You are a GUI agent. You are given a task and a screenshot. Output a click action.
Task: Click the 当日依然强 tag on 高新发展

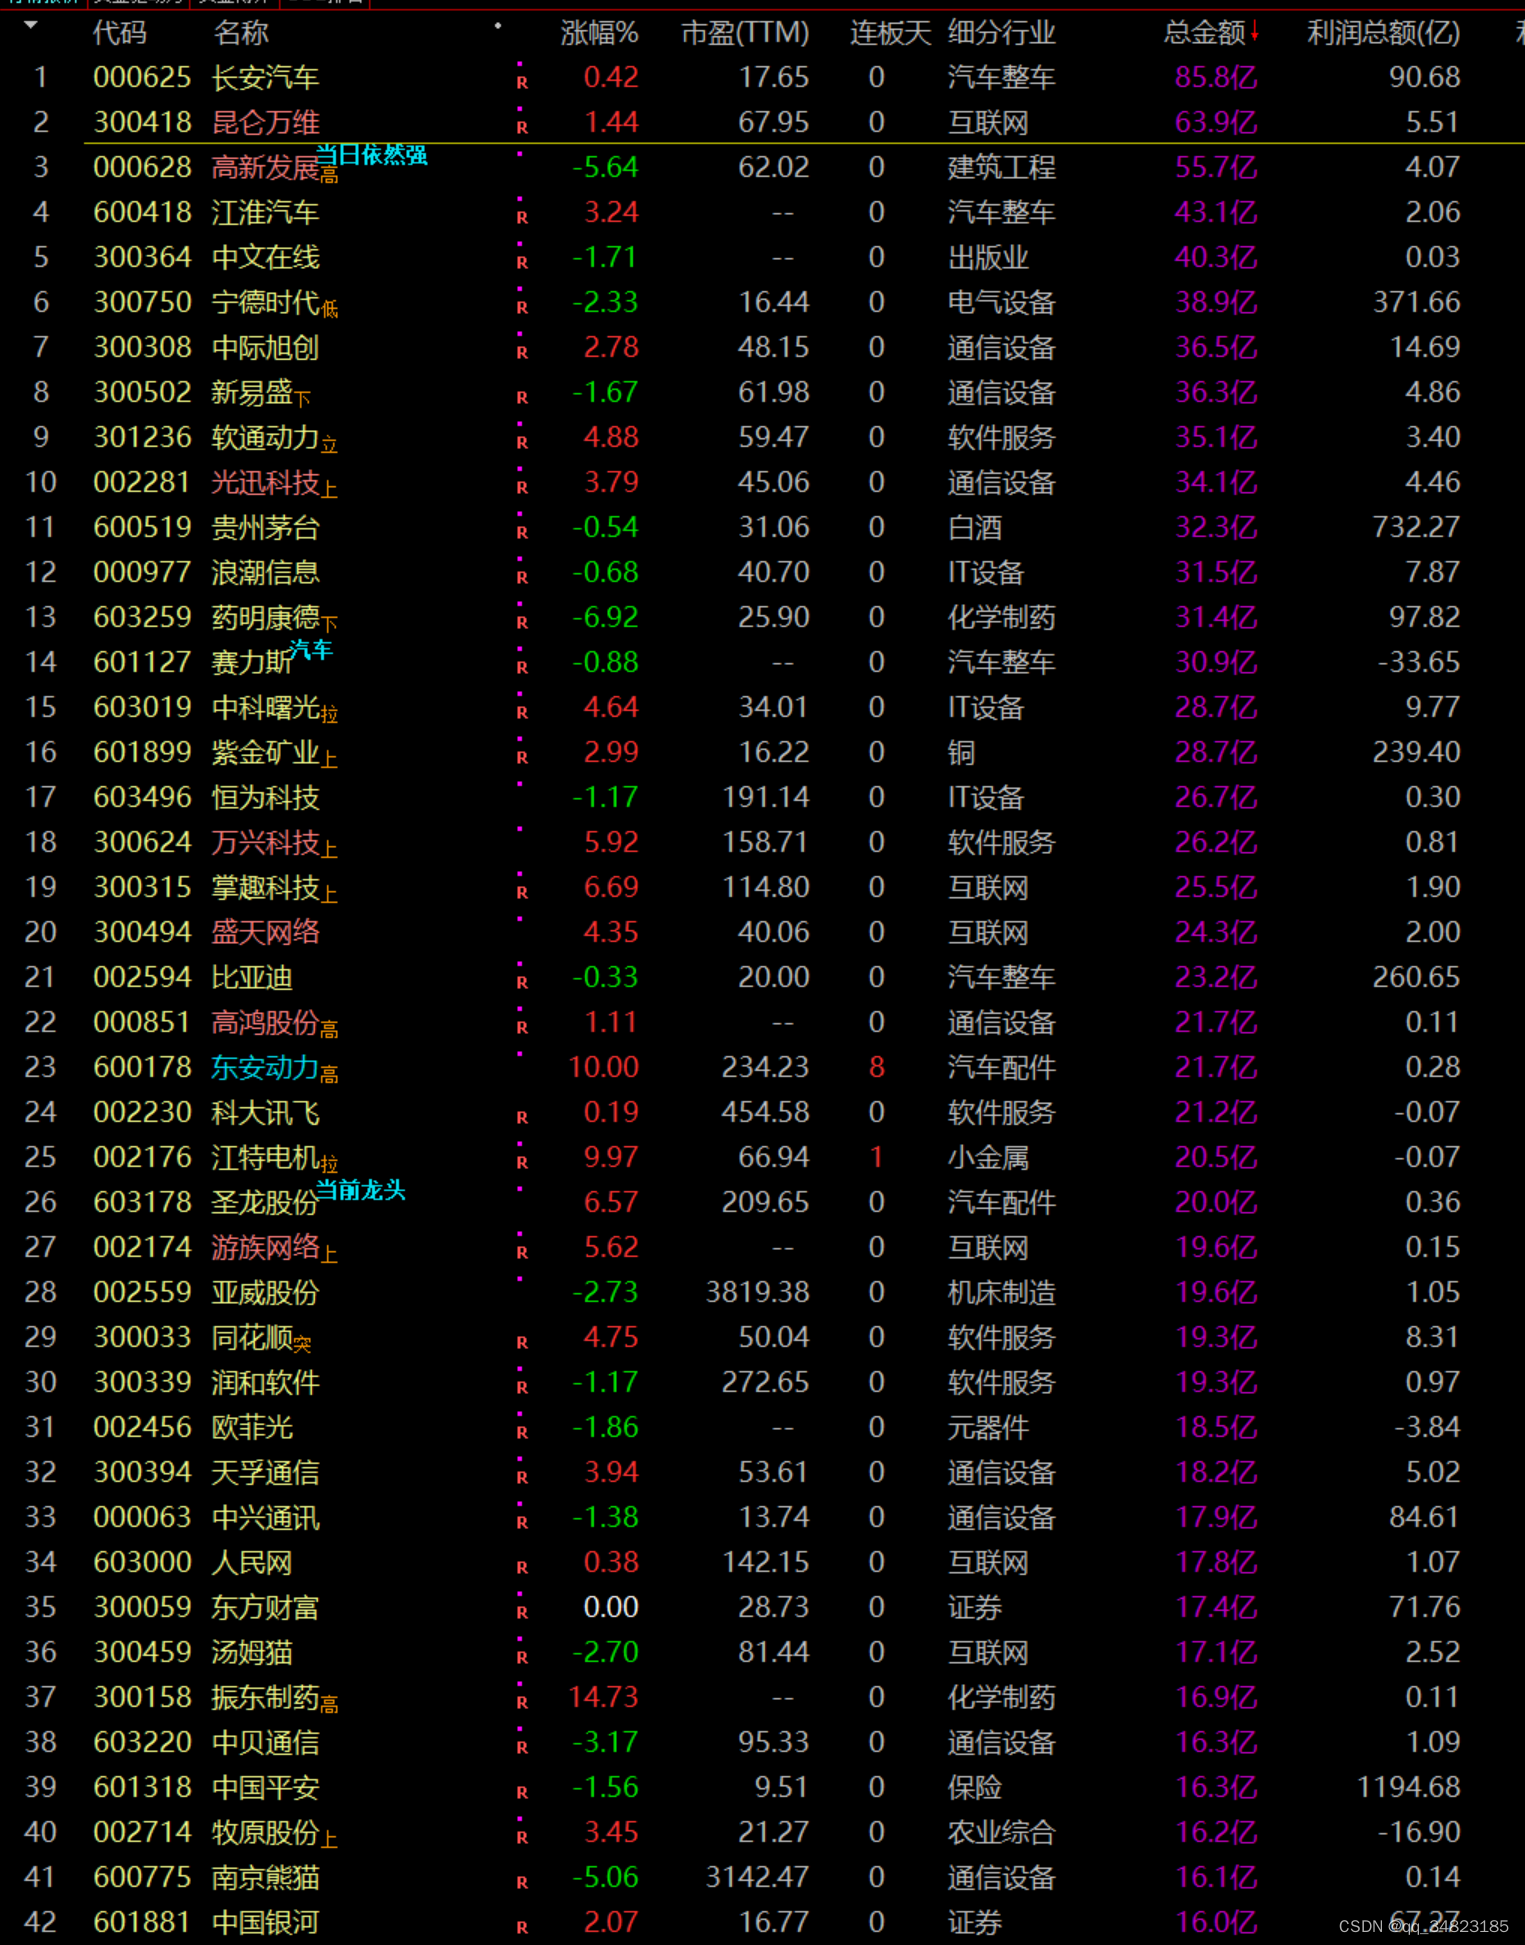click(x=371, y=155)
